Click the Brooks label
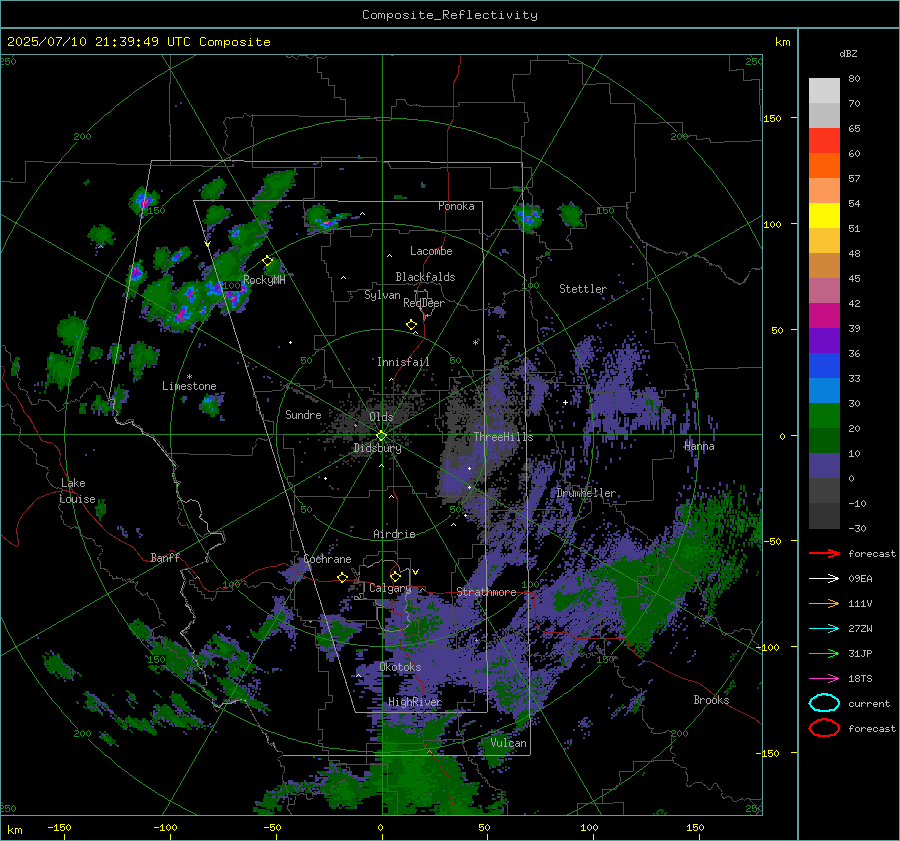Screen dimensions: 900x841 tap(711, 700)
